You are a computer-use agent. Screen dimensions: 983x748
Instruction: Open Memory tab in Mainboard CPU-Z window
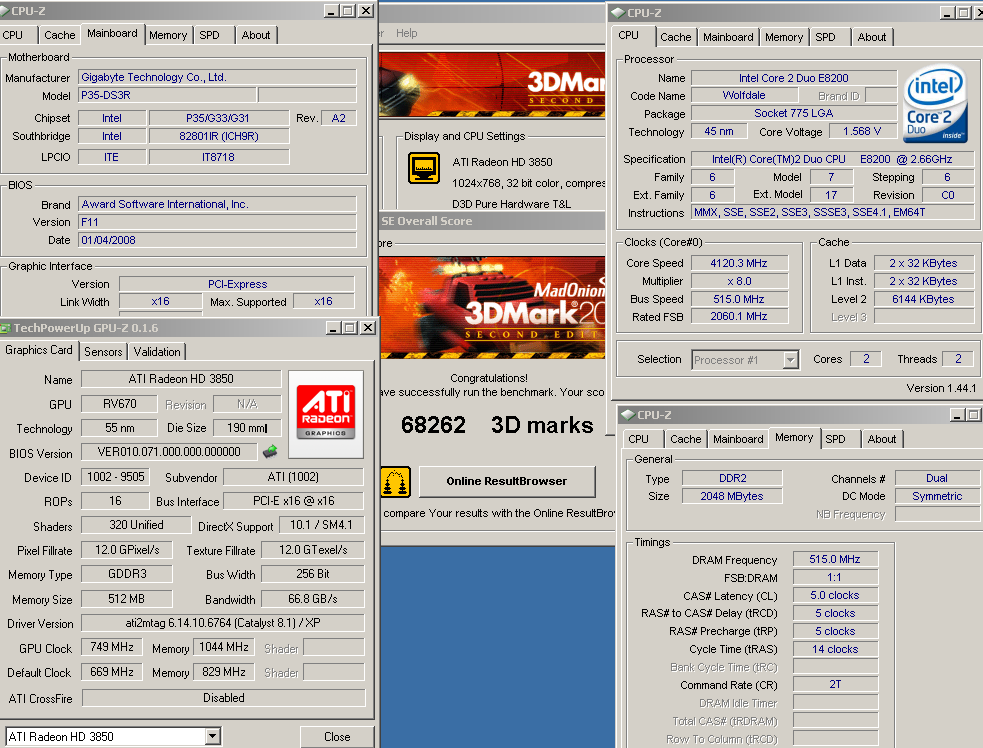pos(168,35)
